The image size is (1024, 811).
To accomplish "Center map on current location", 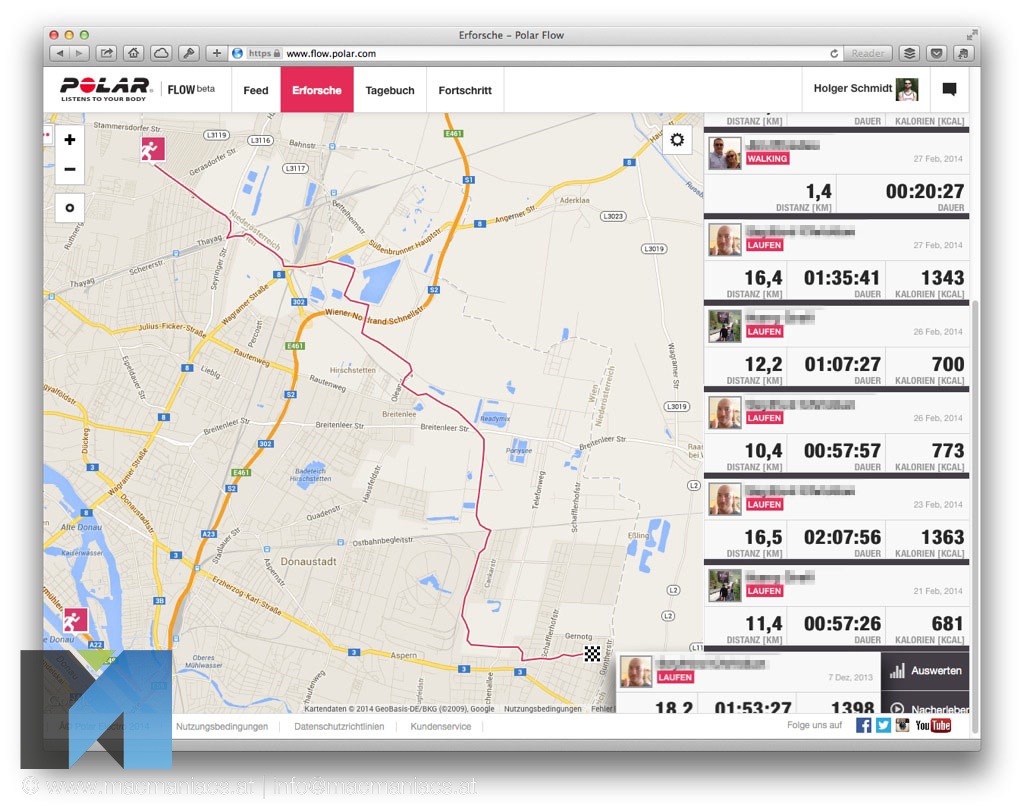I will click(69, 208).
